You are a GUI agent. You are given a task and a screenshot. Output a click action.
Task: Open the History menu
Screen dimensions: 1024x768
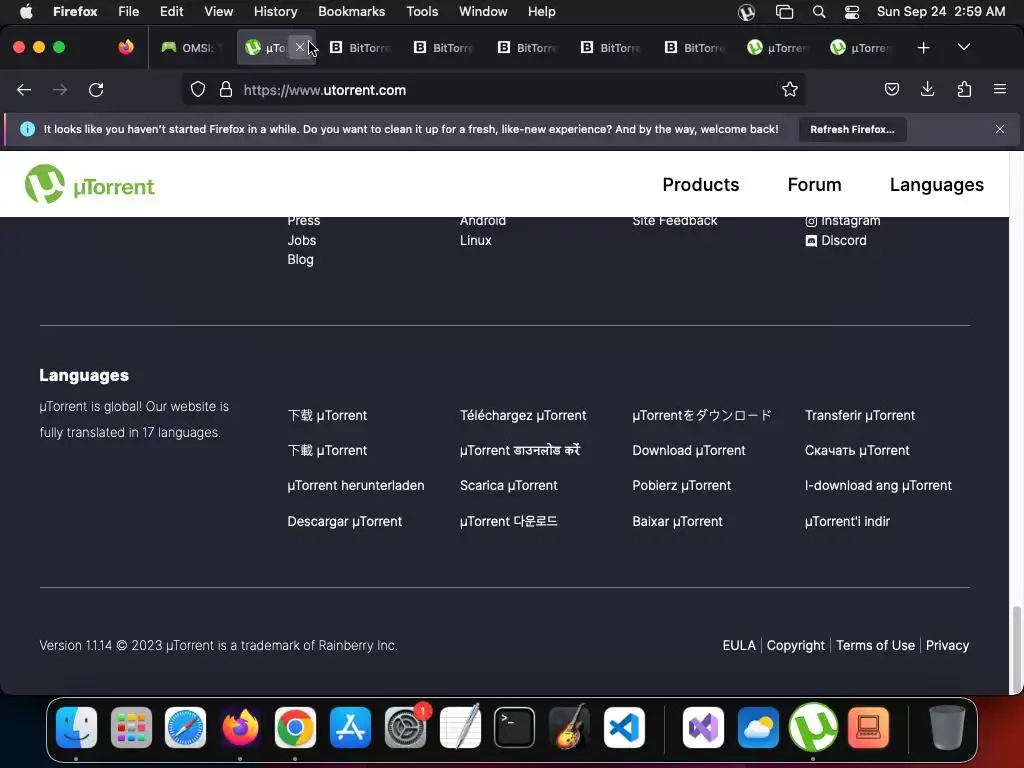pyautogui.click(x=275, y=11)
